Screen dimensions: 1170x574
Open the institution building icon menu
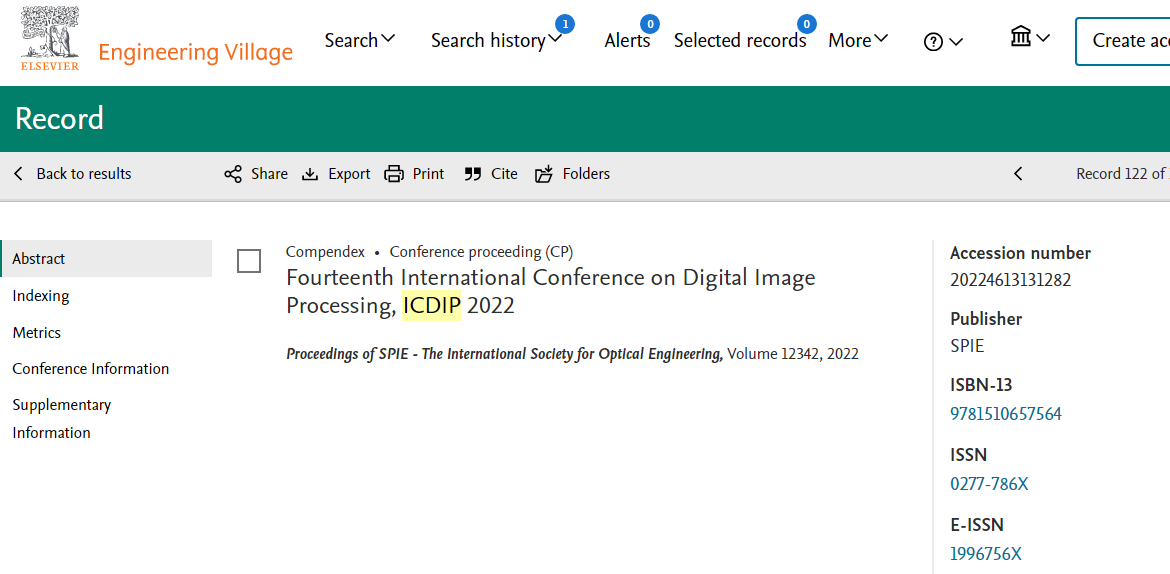pyautogui.click(x=1030, y=37)
